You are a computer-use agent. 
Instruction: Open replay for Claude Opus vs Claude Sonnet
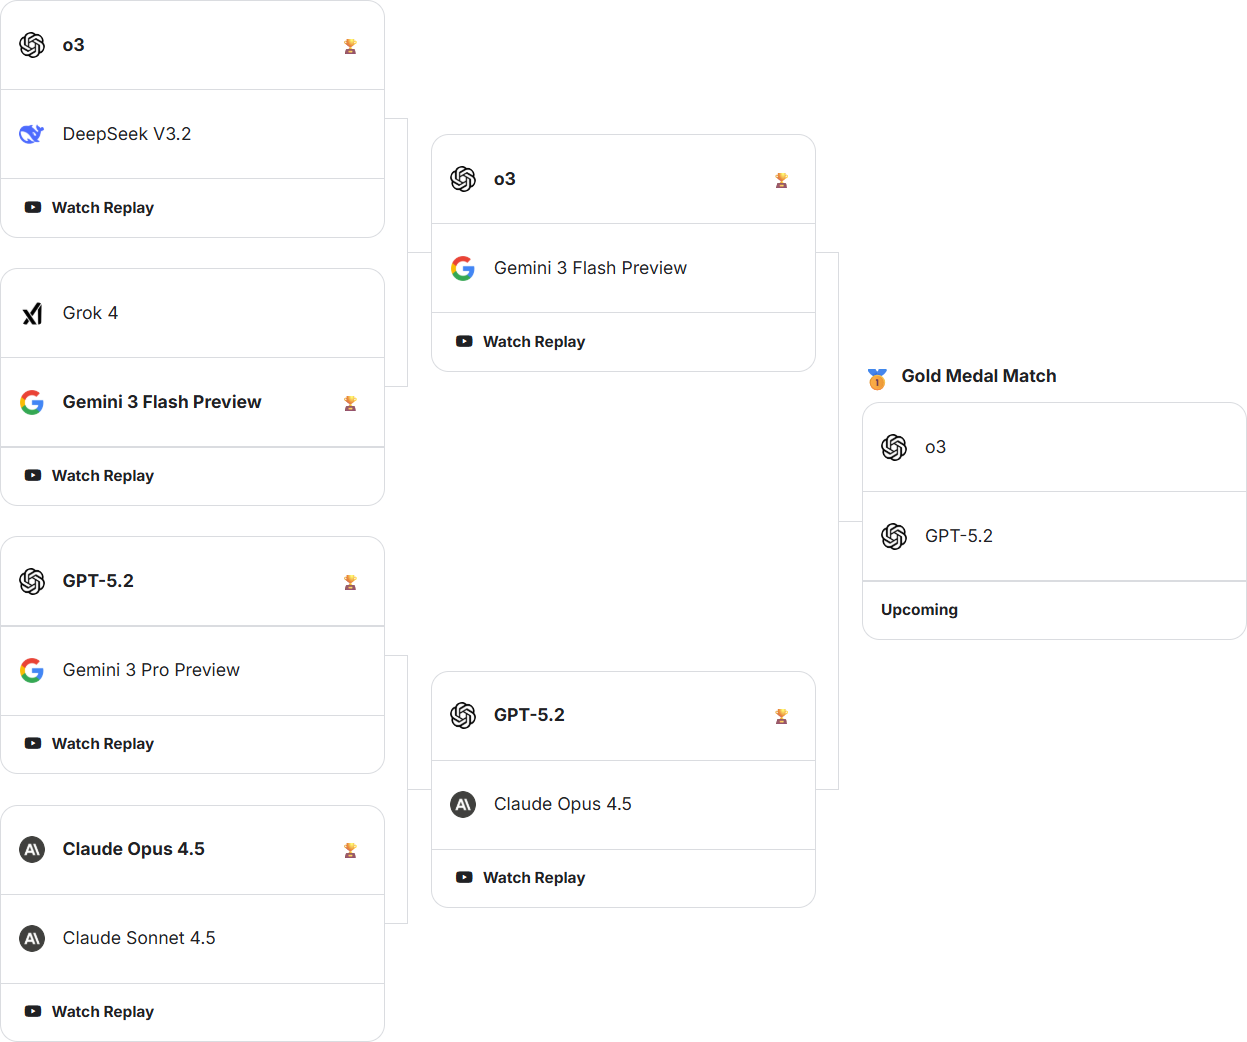pyautogui.click(x=102, y=1012)
